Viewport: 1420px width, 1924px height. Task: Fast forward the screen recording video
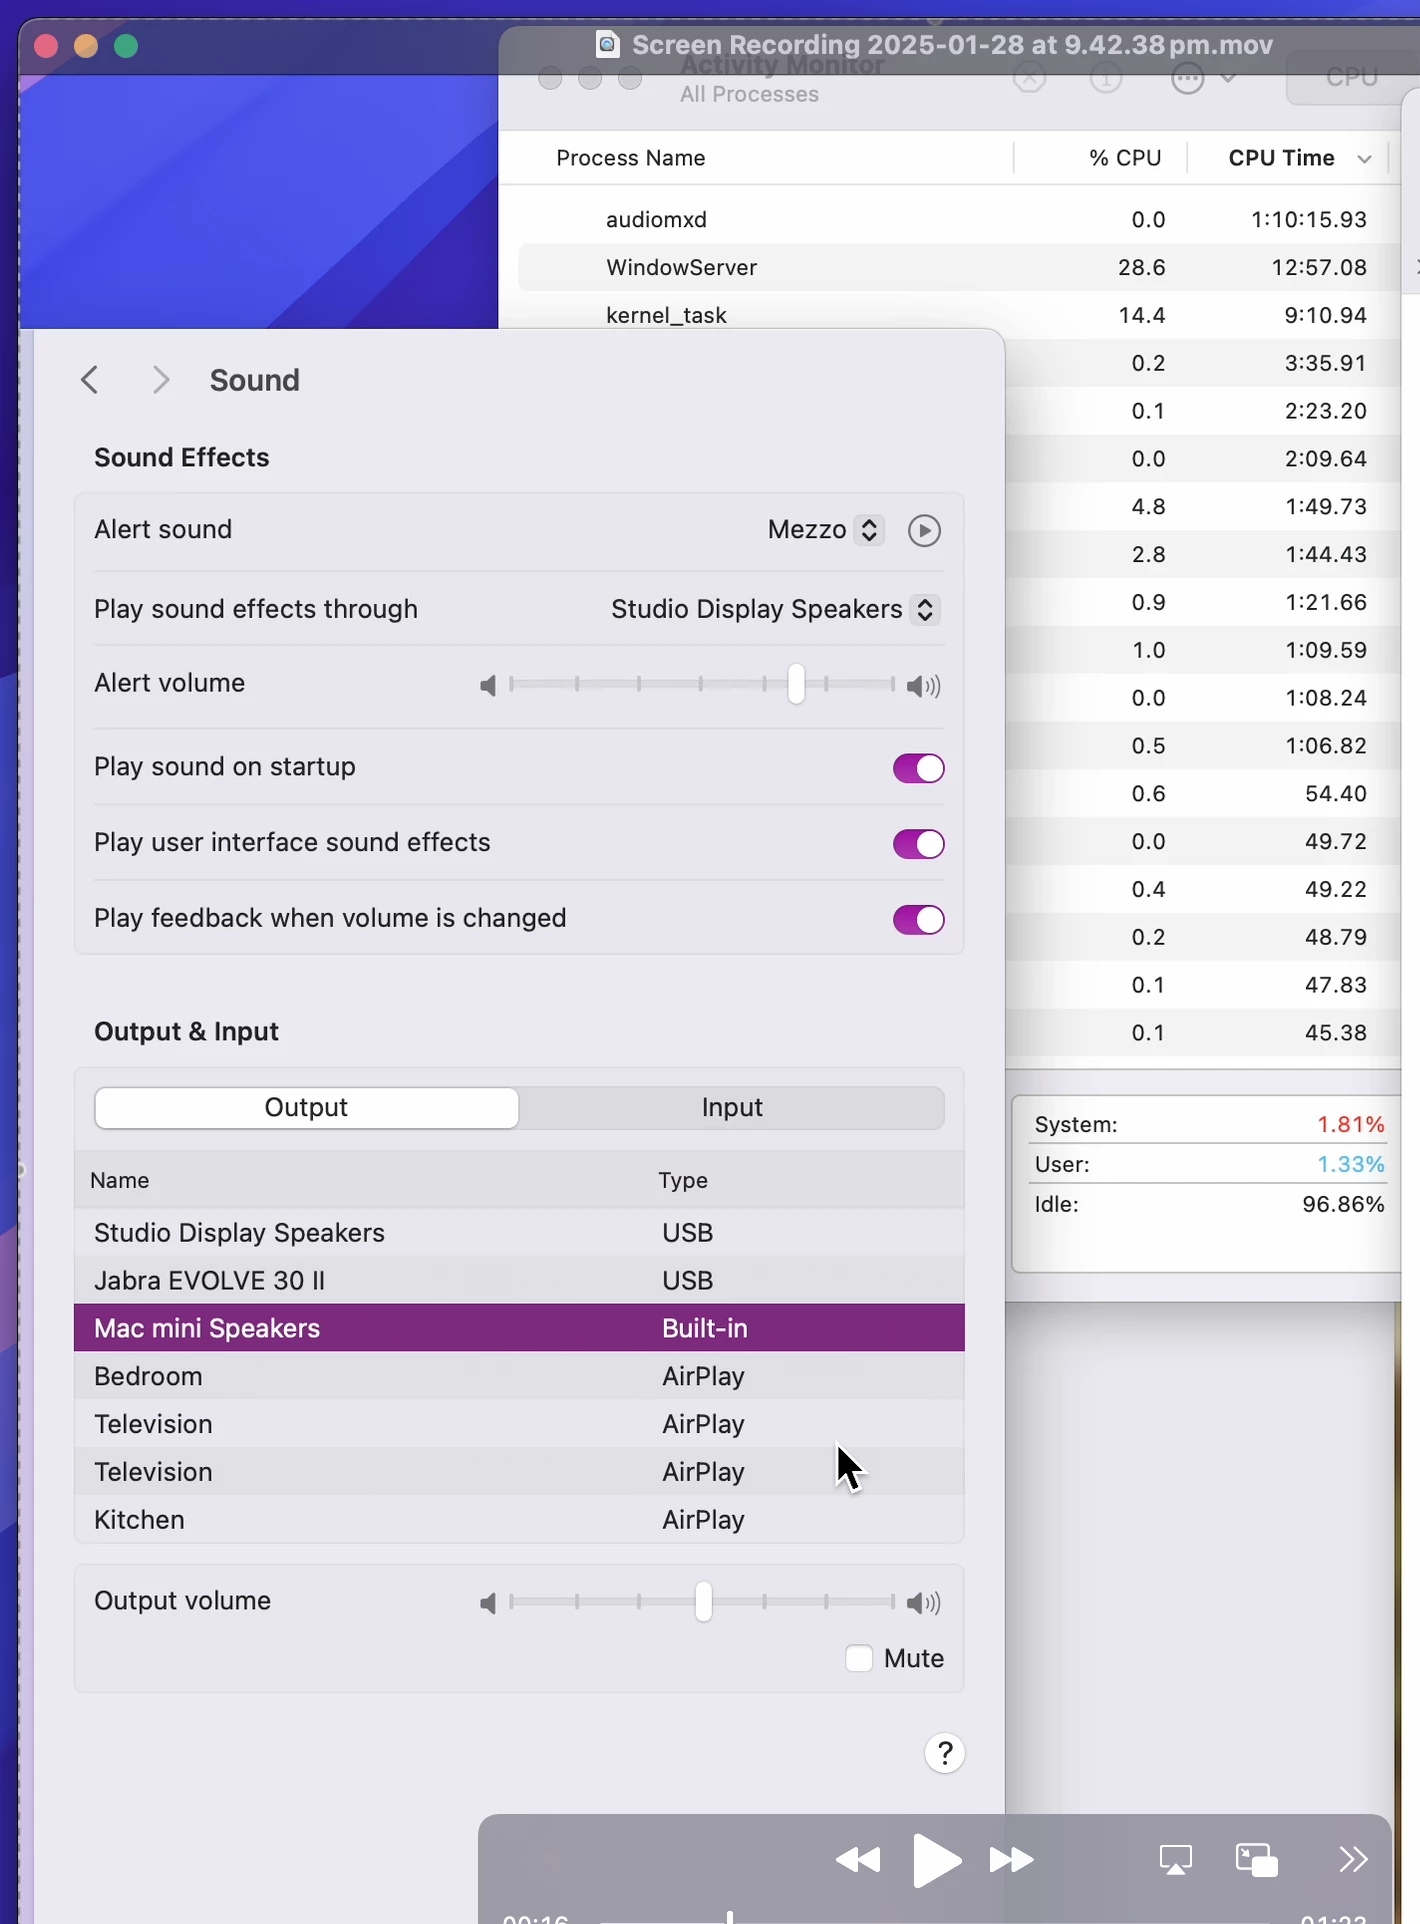1011,1860
